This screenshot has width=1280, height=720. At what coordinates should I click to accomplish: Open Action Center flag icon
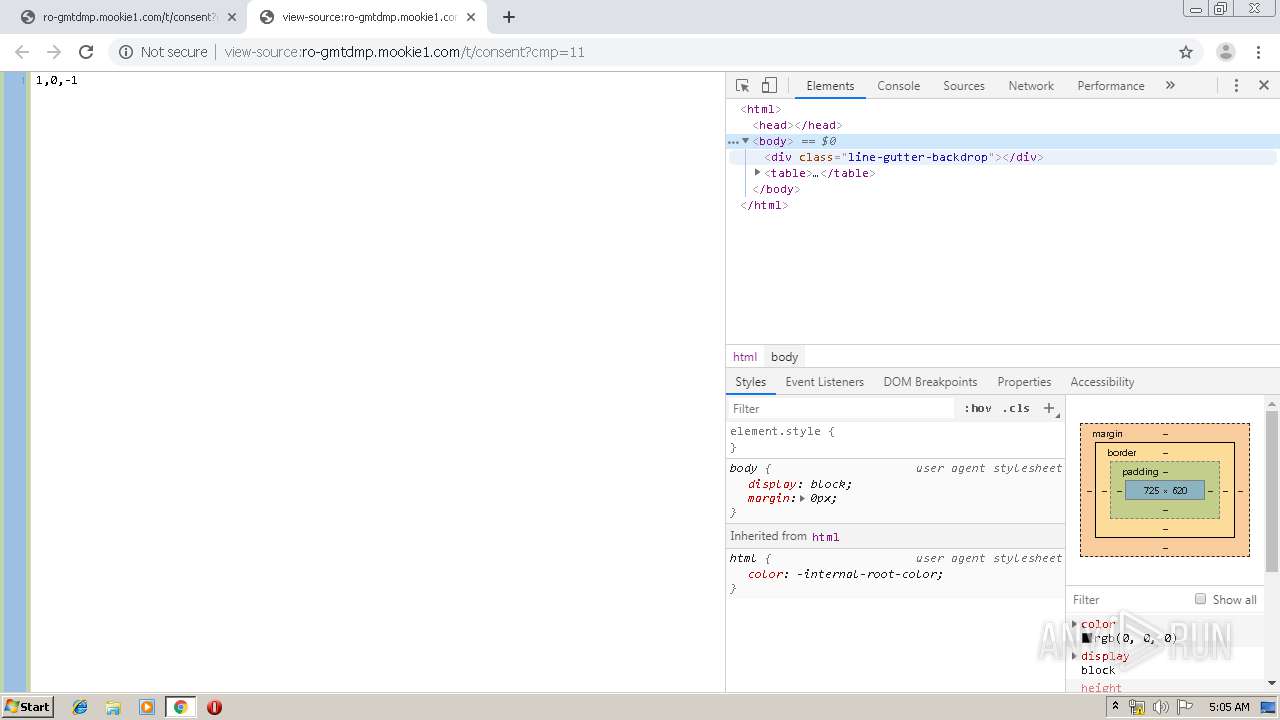pos(1183,707)
